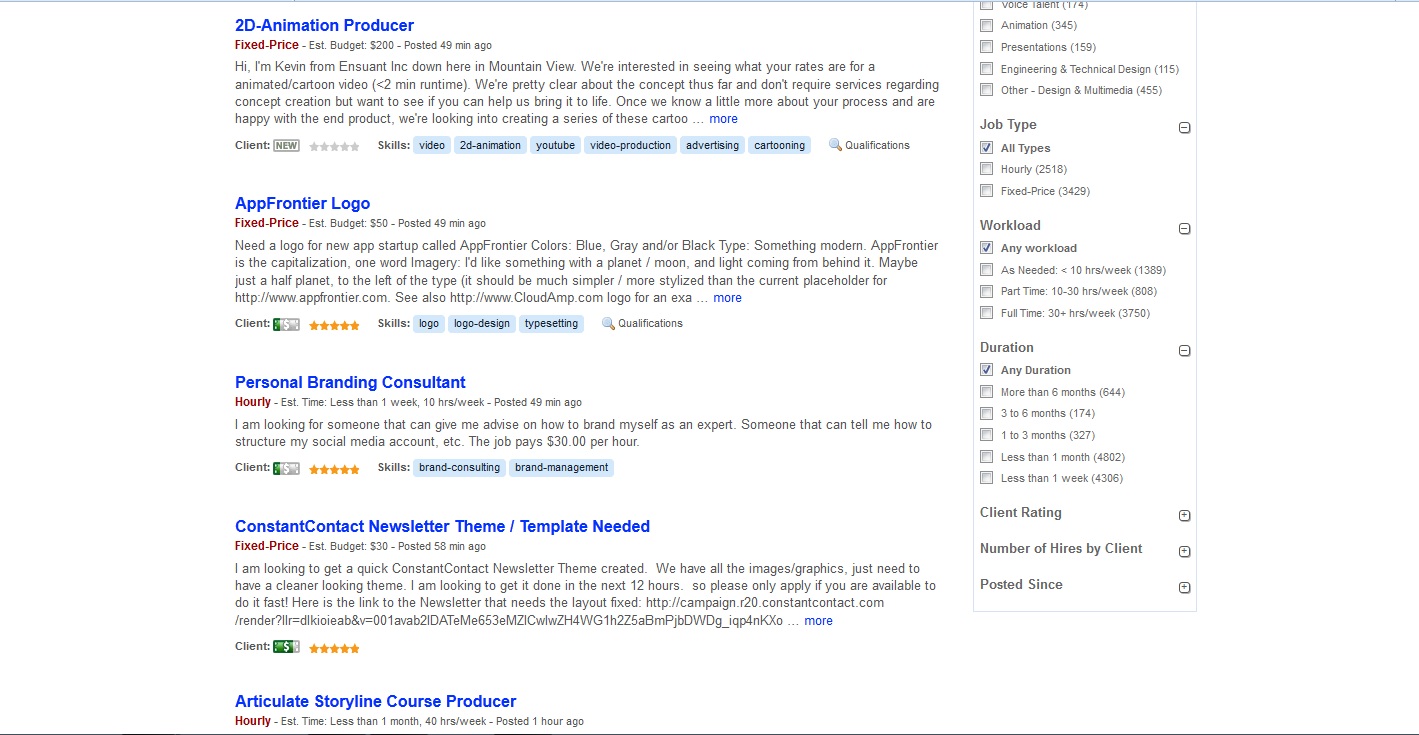The width and height of the screenshot is (1419, 735).
Task: Open the 2D-Animation Producer job
Action: tap(324, 26)
